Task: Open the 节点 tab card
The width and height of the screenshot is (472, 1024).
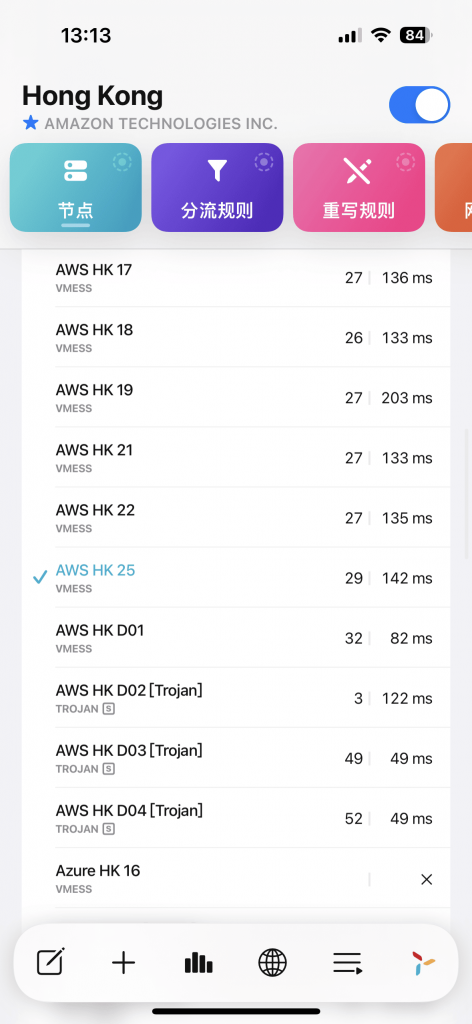Action: 76,187
